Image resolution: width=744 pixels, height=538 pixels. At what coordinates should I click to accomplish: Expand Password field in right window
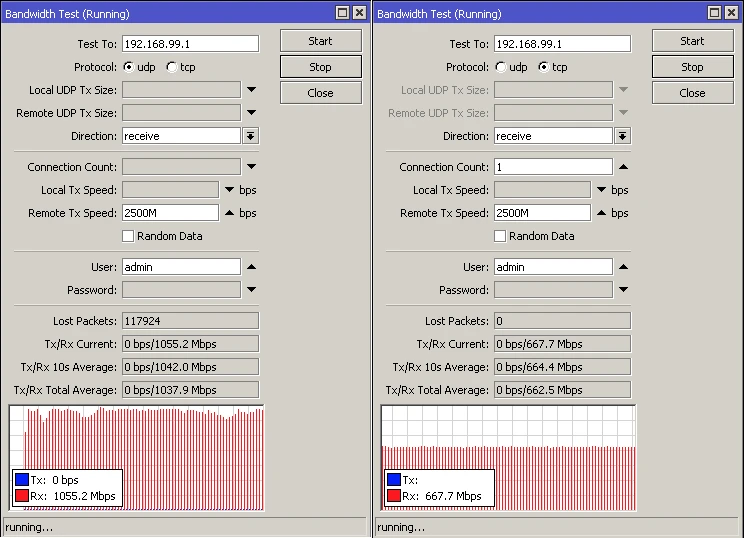click(x=623, y=289)
